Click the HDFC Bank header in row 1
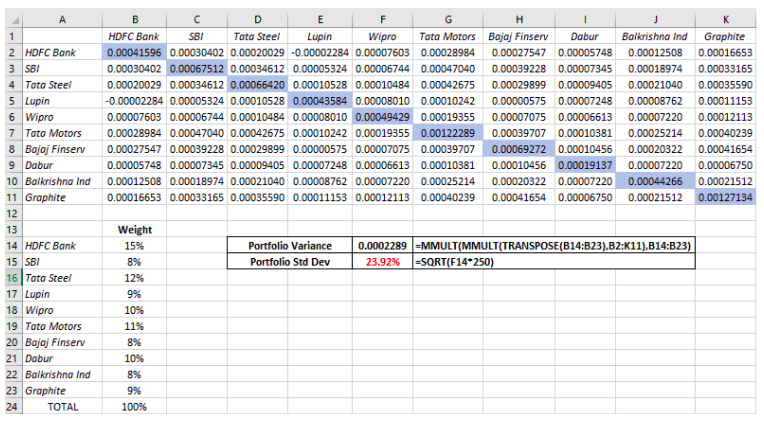Screen dimensions: 764x421 tap(135, 36)
